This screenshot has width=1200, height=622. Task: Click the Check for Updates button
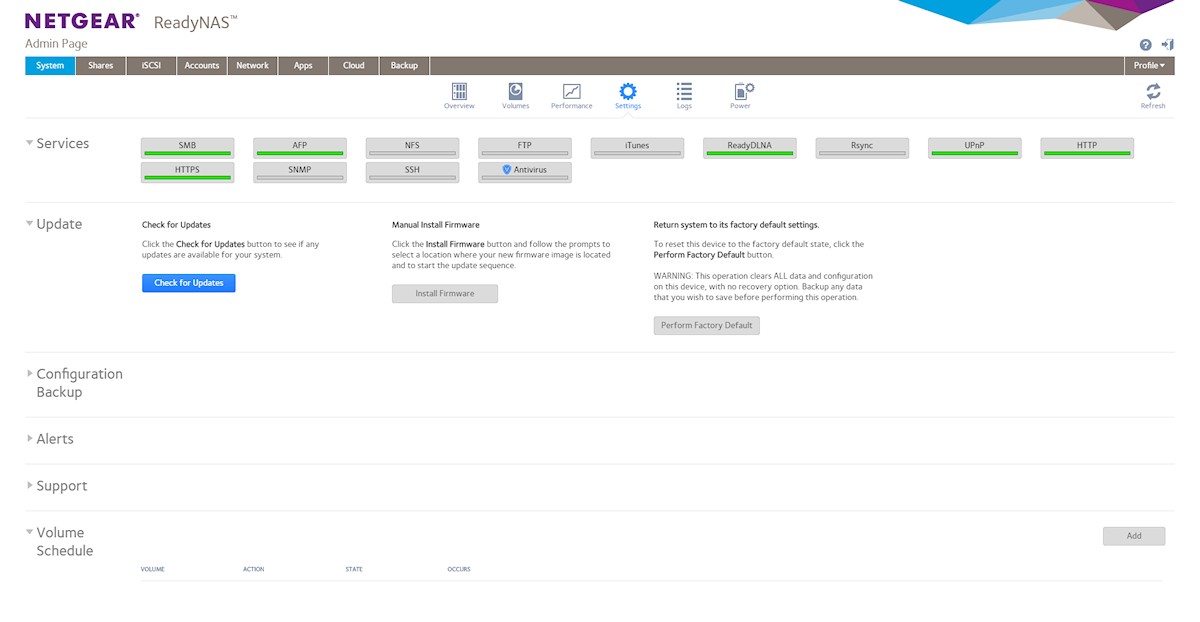click(189, 283)
